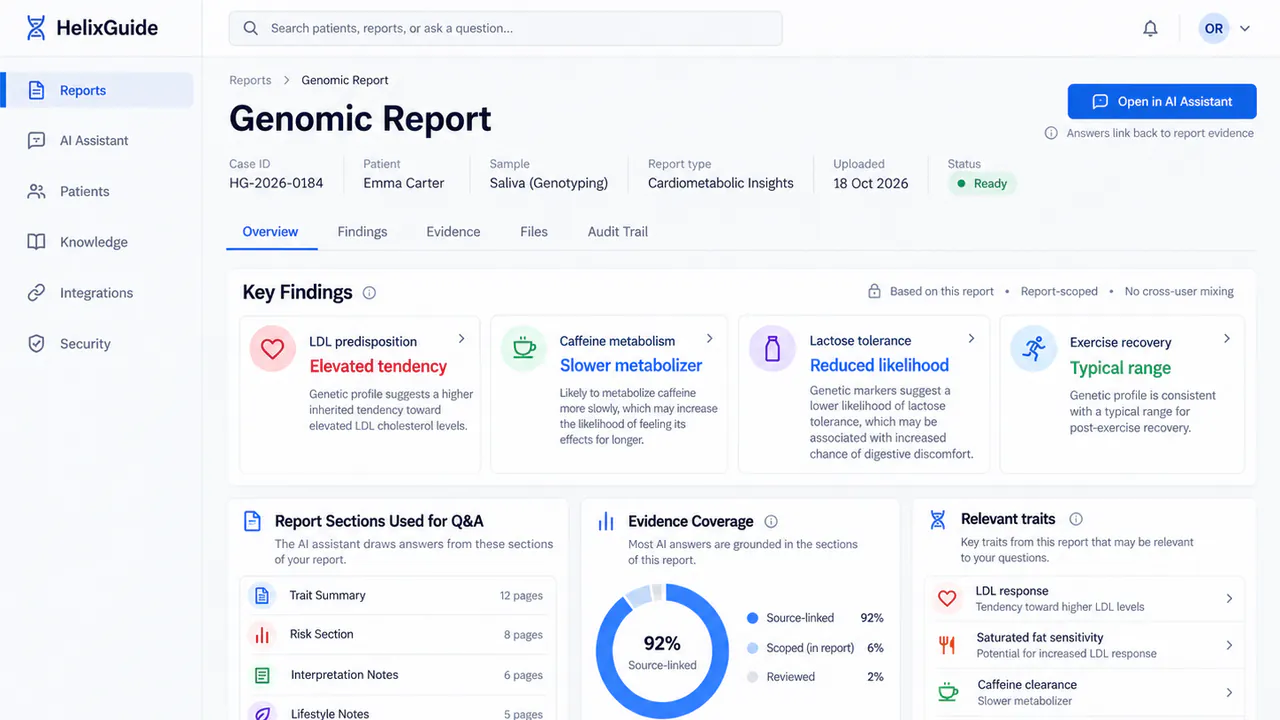1280x720 pixels.
Task: Switch to the Evidence tab
Action: click(453, 232)
